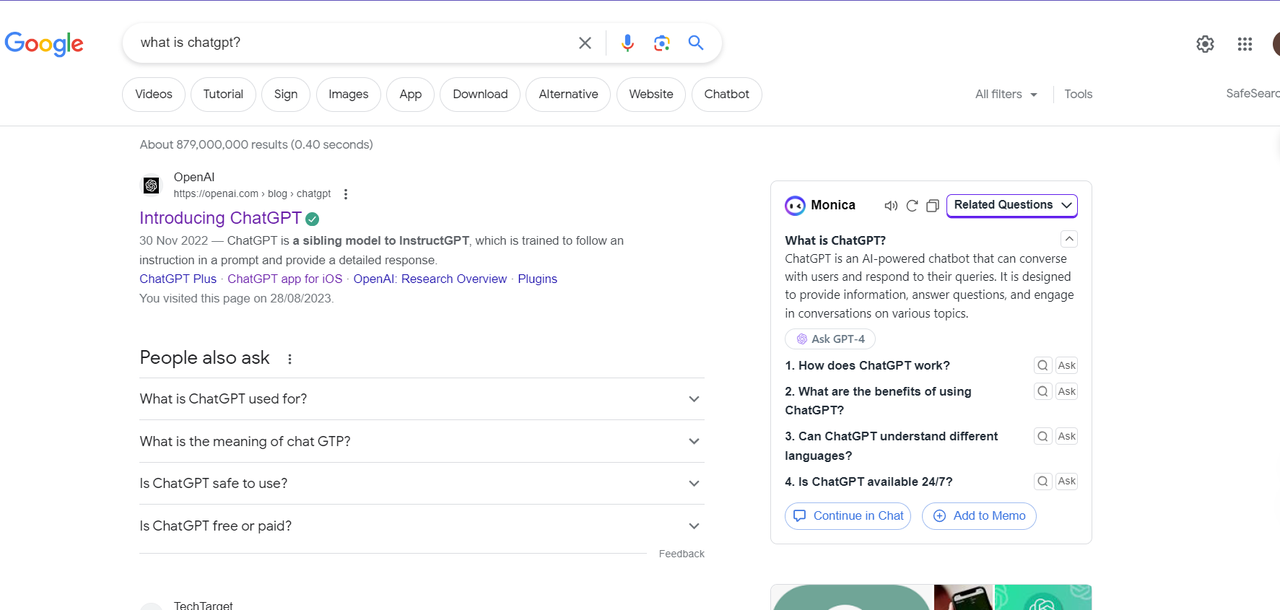Viewport: 1280px width, 610px height.
Task: Search 'Is ChatGPT available 24/7?' with its magnifier icon
Action: pyautogui.click(x=1043, y=481)
